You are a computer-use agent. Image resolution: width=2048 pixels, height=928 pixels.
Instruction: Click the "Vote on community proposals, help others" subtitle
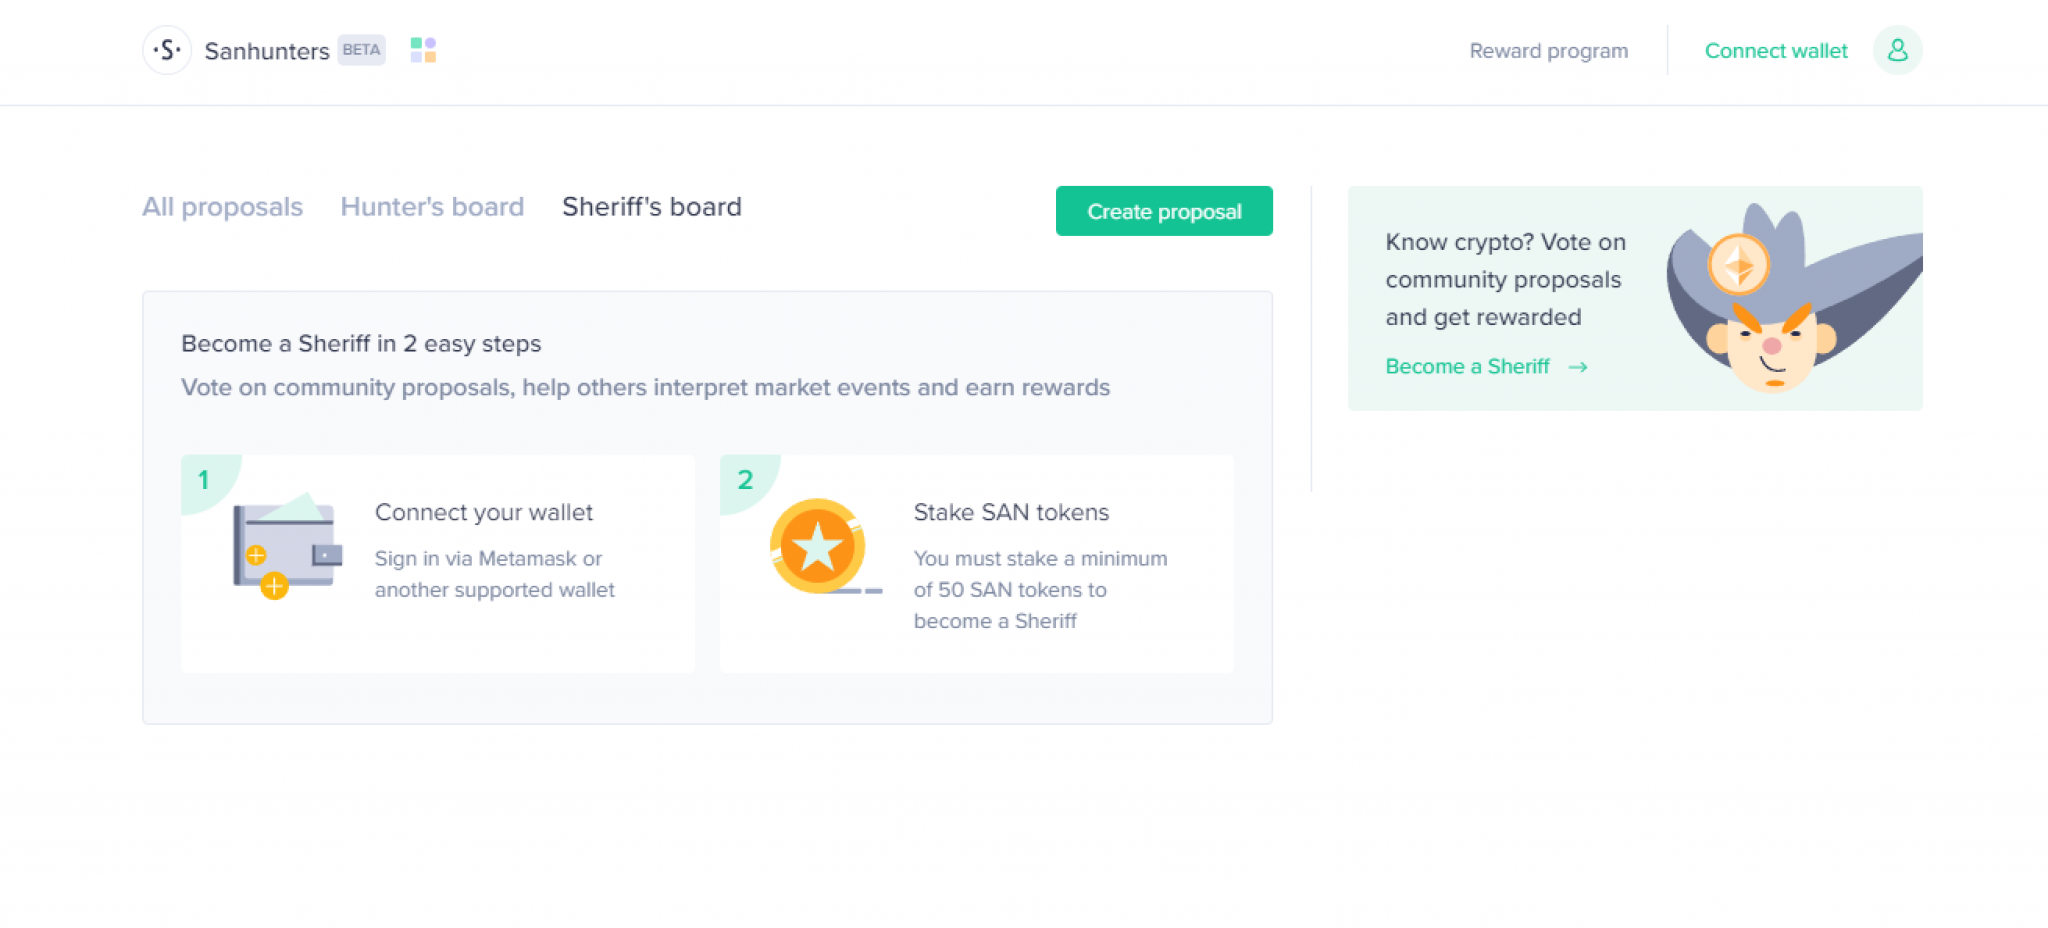click(x=645, y=388)
